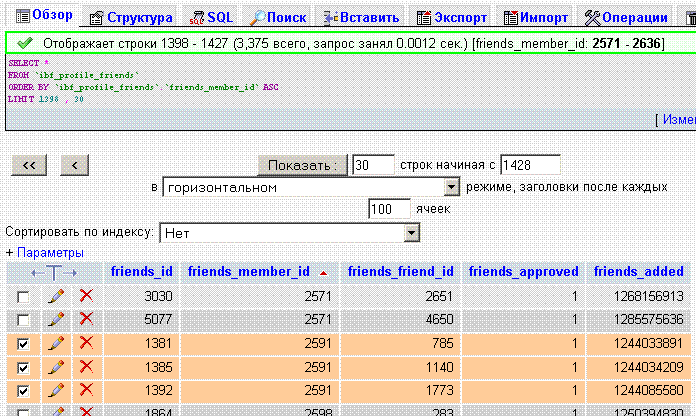Open the горизонтальном display mode dropdown
This screenshot has width=696, height=416.
[311, 187]
